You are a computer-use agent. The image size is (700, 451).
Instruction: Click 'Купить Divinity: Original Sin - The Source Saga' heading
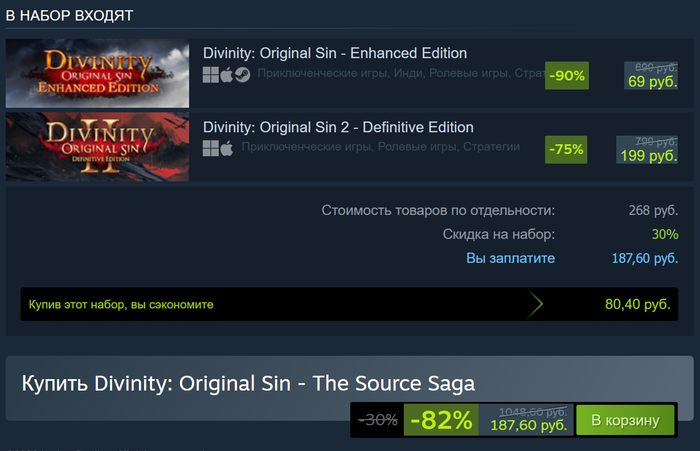(248, 383)
